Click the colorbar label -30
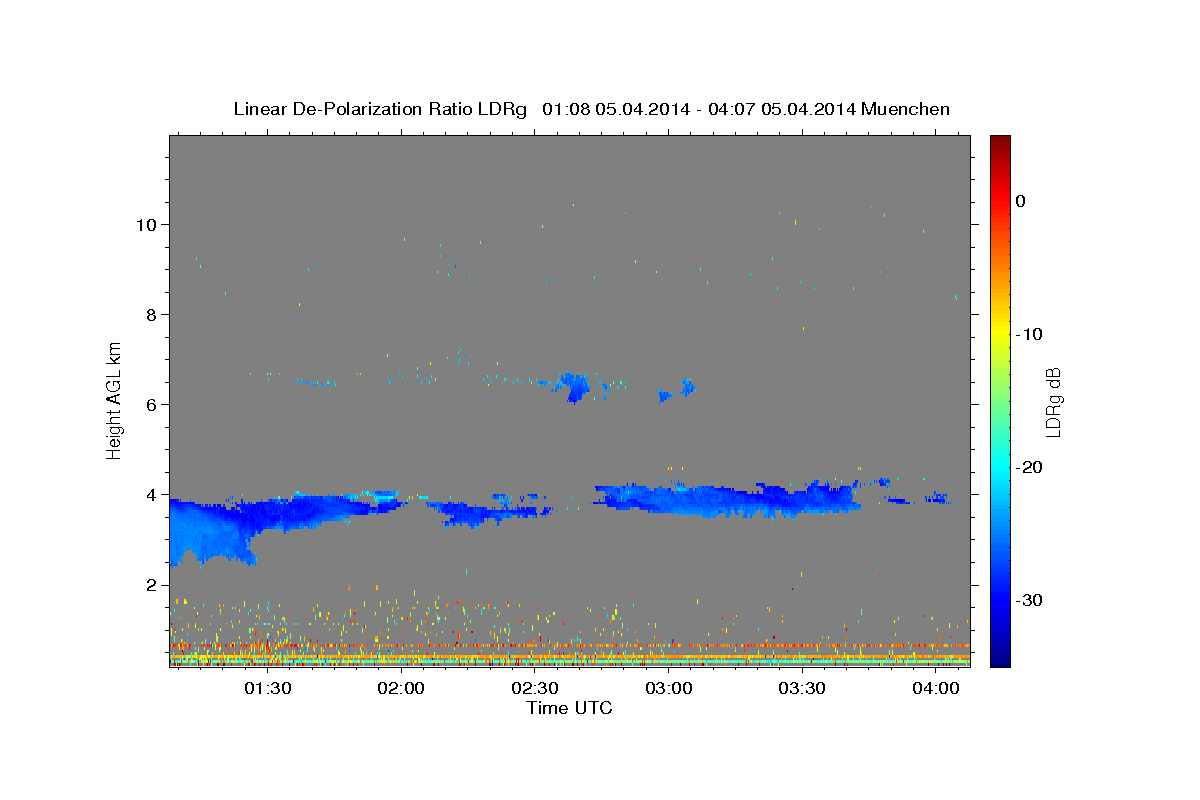The width and height of the screenshot is (1200, 800). click(1029, 600)
